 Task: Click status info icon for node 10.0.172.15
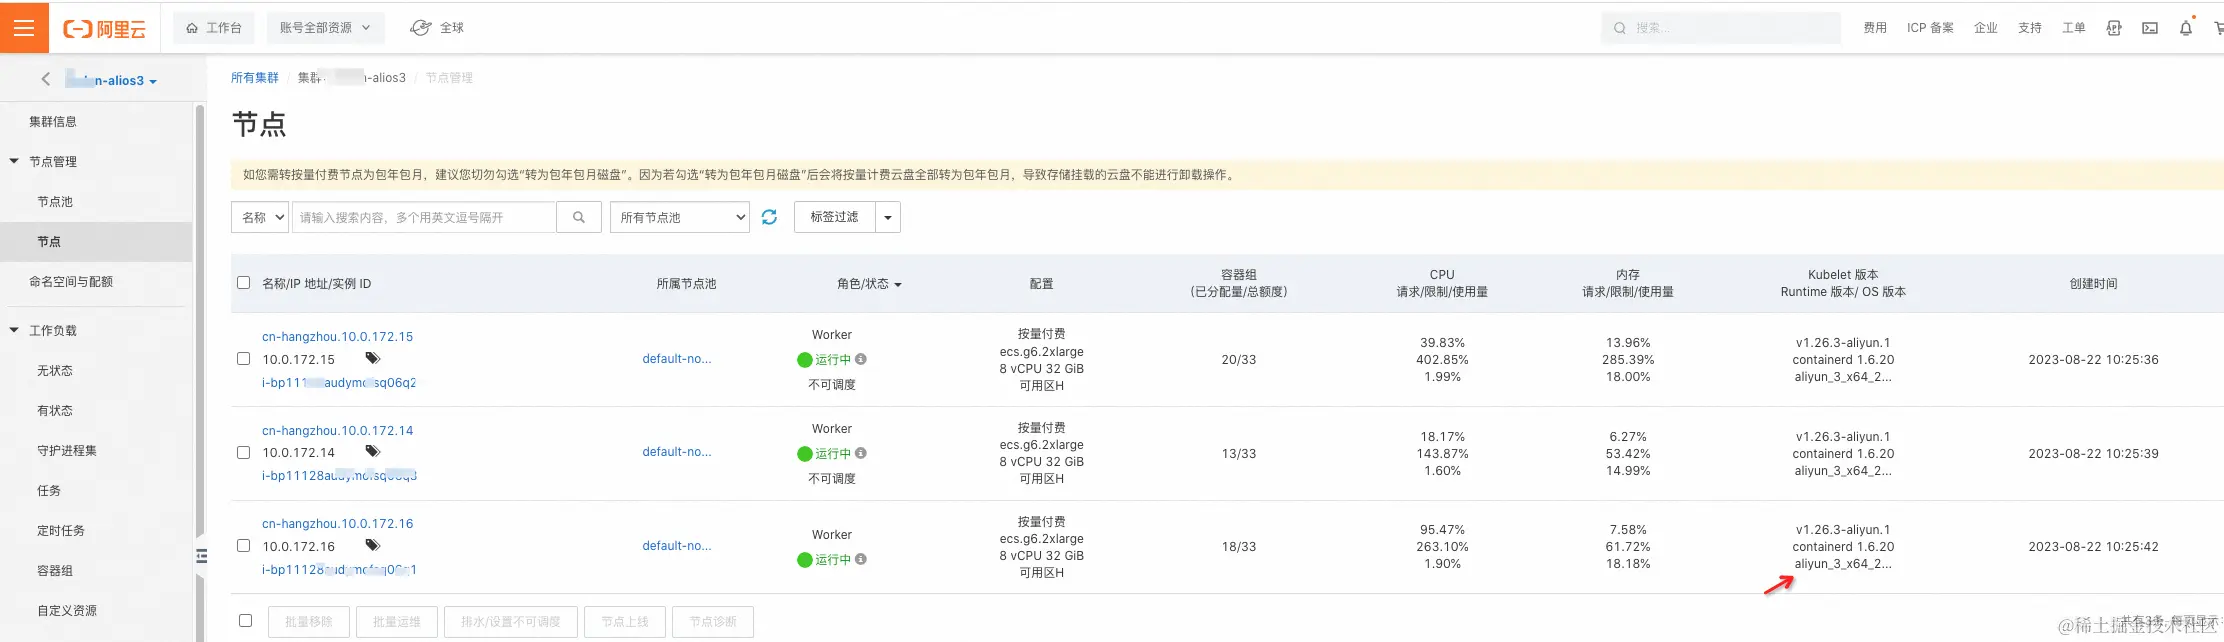(861, 359)
